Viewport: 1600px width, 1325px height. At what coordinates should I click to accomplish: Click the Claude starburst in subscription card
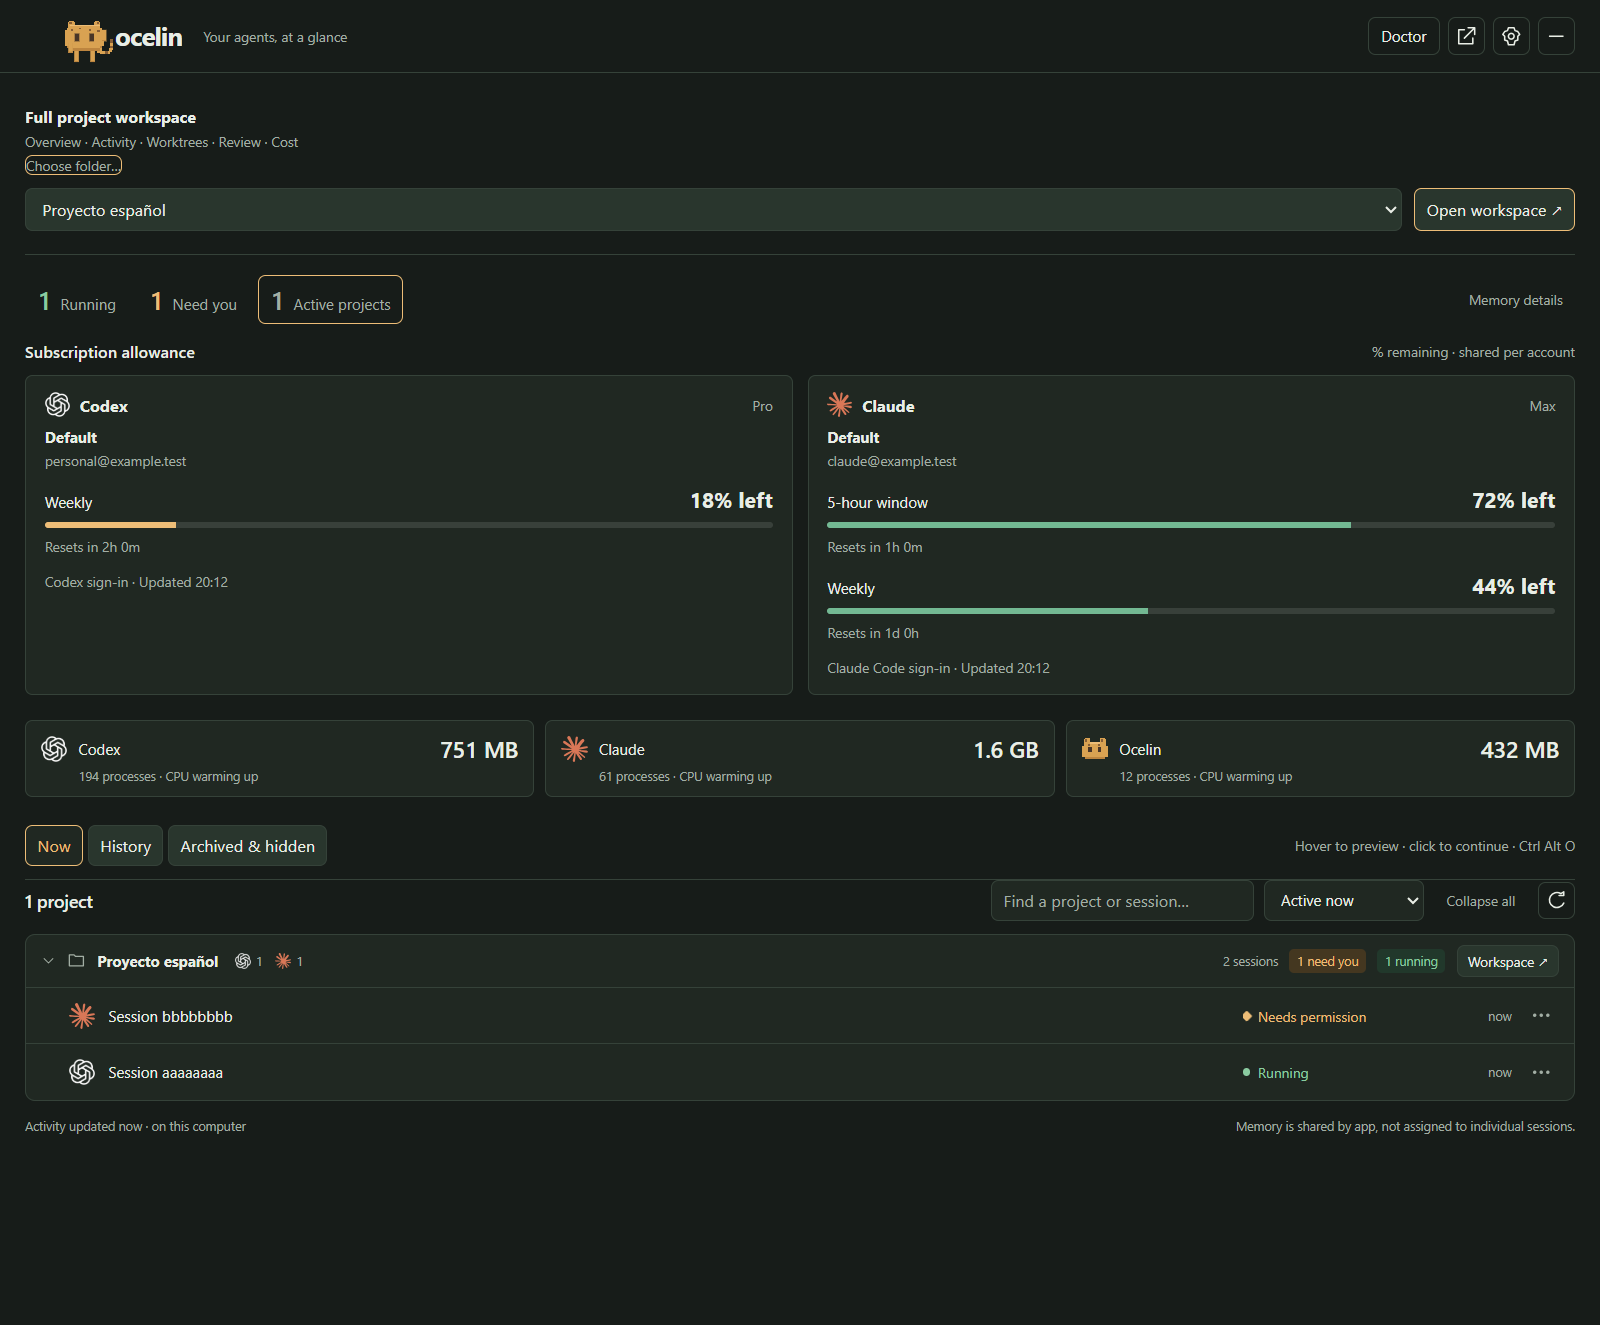840,404
